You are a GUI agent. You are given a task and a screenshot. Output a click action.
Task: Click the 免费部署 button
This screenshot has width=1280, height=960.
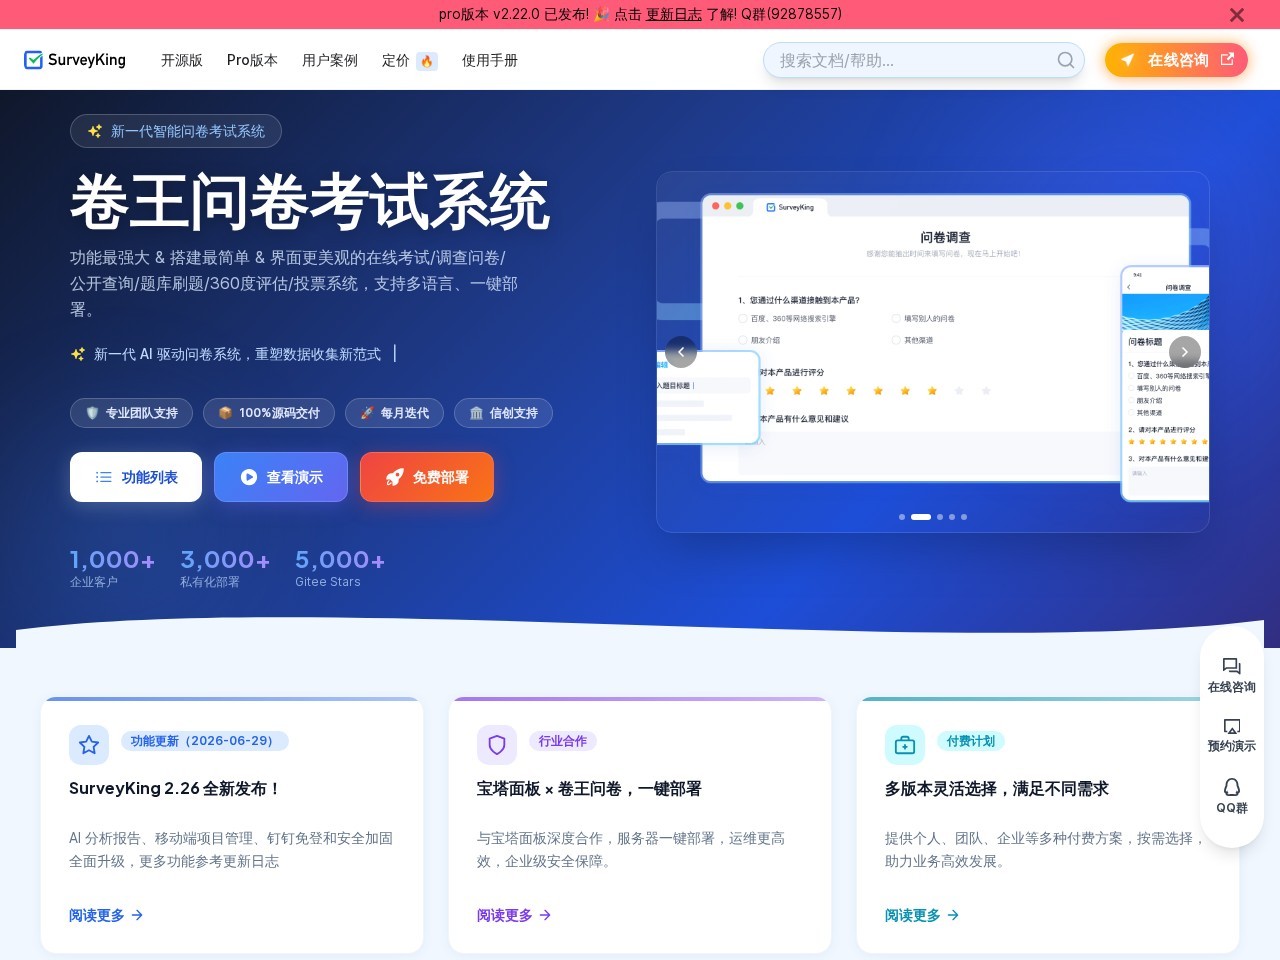click(427, 477)
